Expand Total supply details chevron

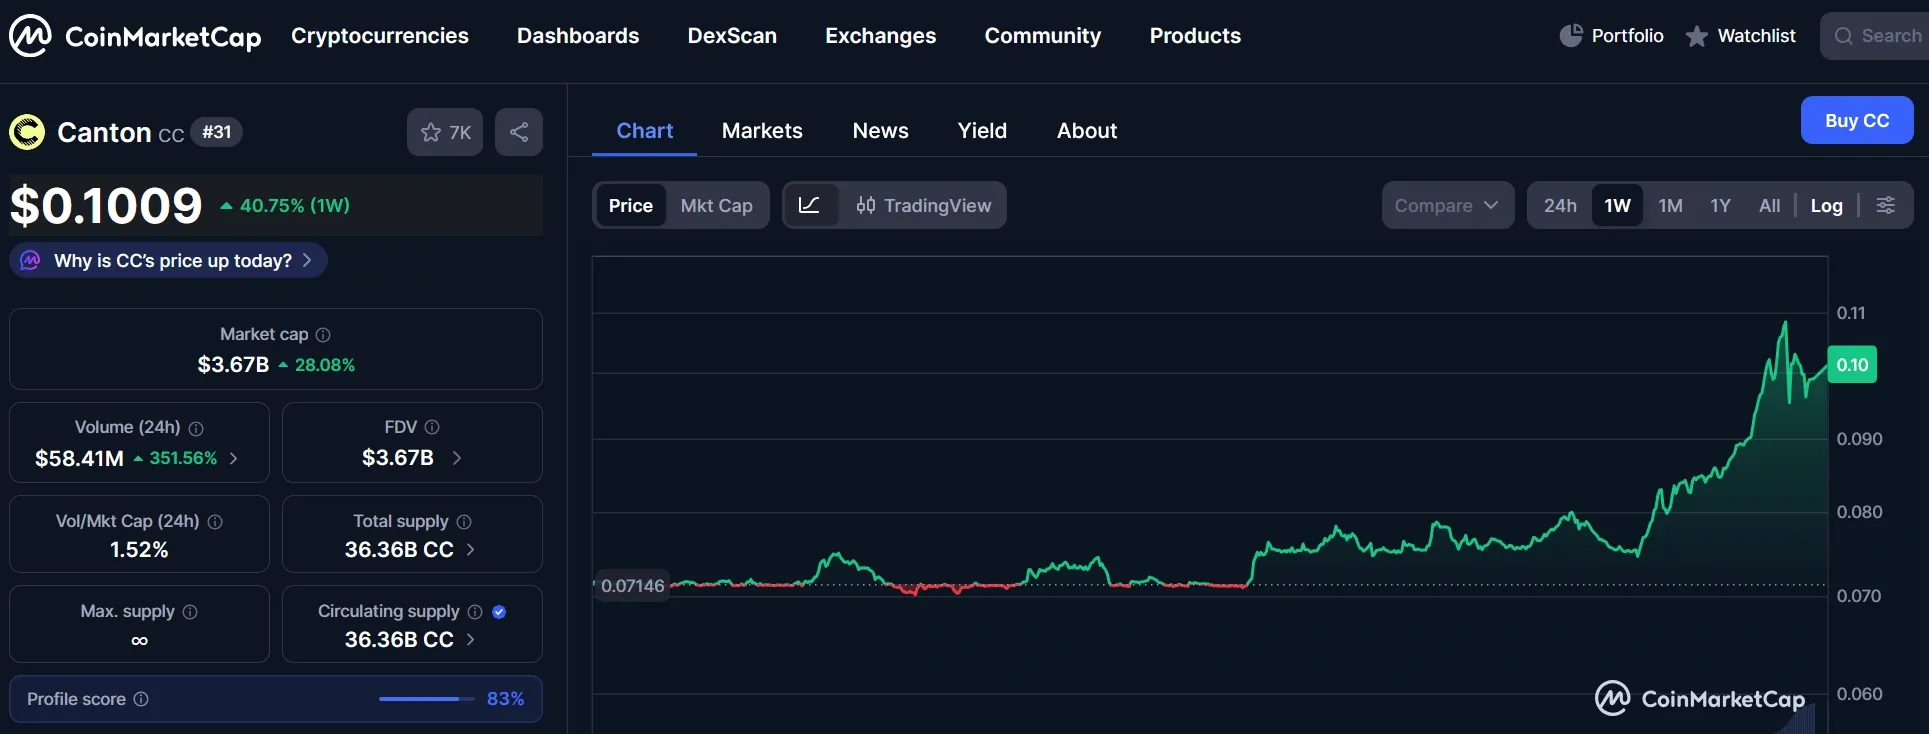coord(471,550)
